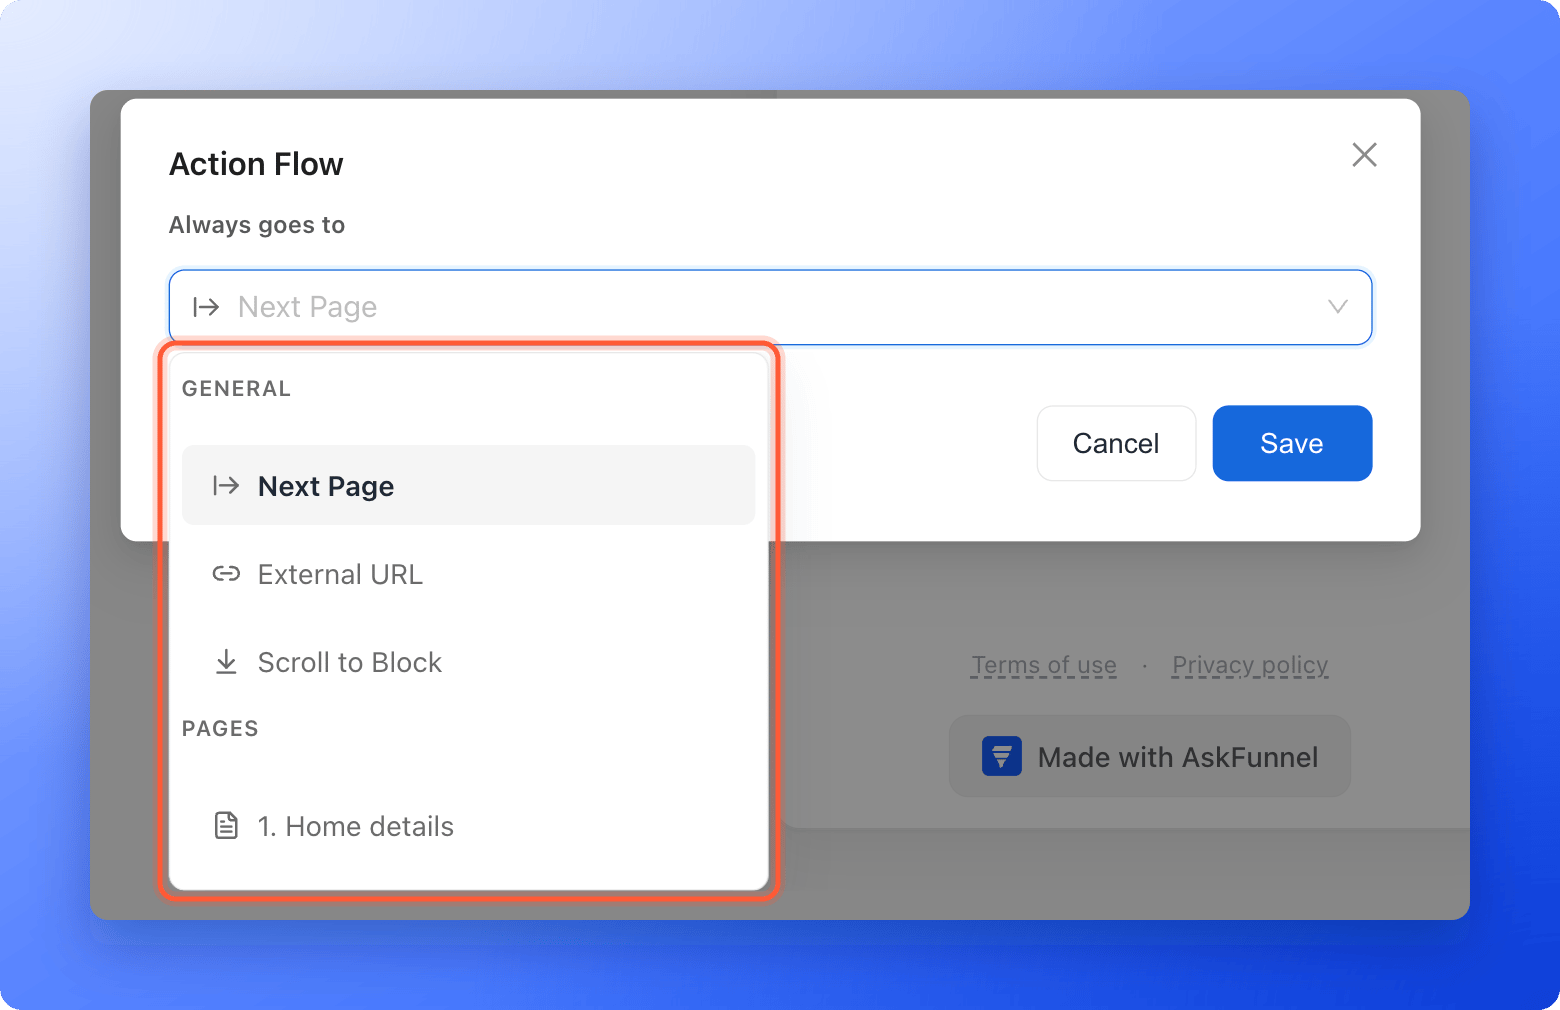This screenshot has height=1010, width=1560.
Task: Click the AskFunnel funnel logo icon
Action: [1002, 757]
